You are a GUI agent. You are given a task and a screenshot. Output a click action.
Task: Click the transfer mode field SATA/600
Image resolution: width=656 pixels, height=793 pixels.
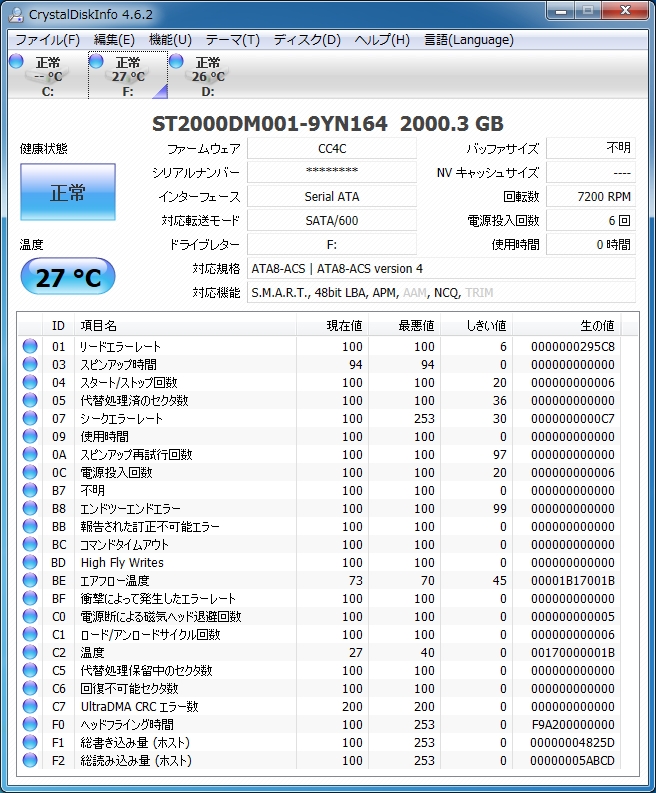click(x=332, y=220)
